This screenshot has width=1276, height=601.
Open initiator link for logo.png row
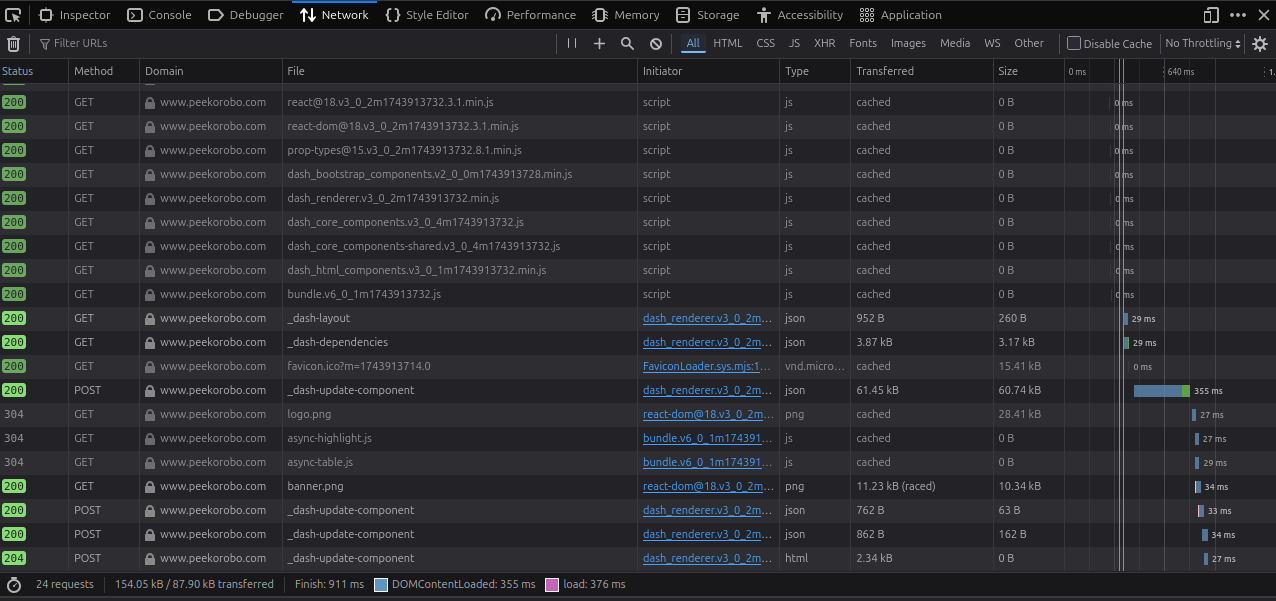tap(708, 414)
